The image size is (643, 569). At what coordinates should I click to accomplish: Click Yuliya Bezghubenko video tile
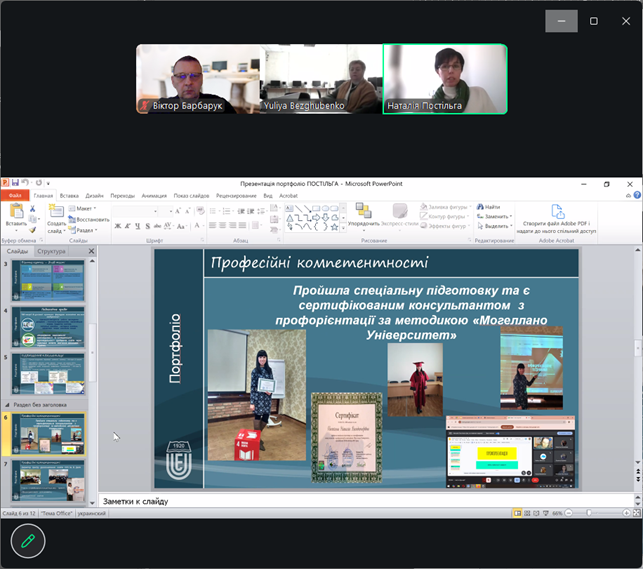pos(321,79)
